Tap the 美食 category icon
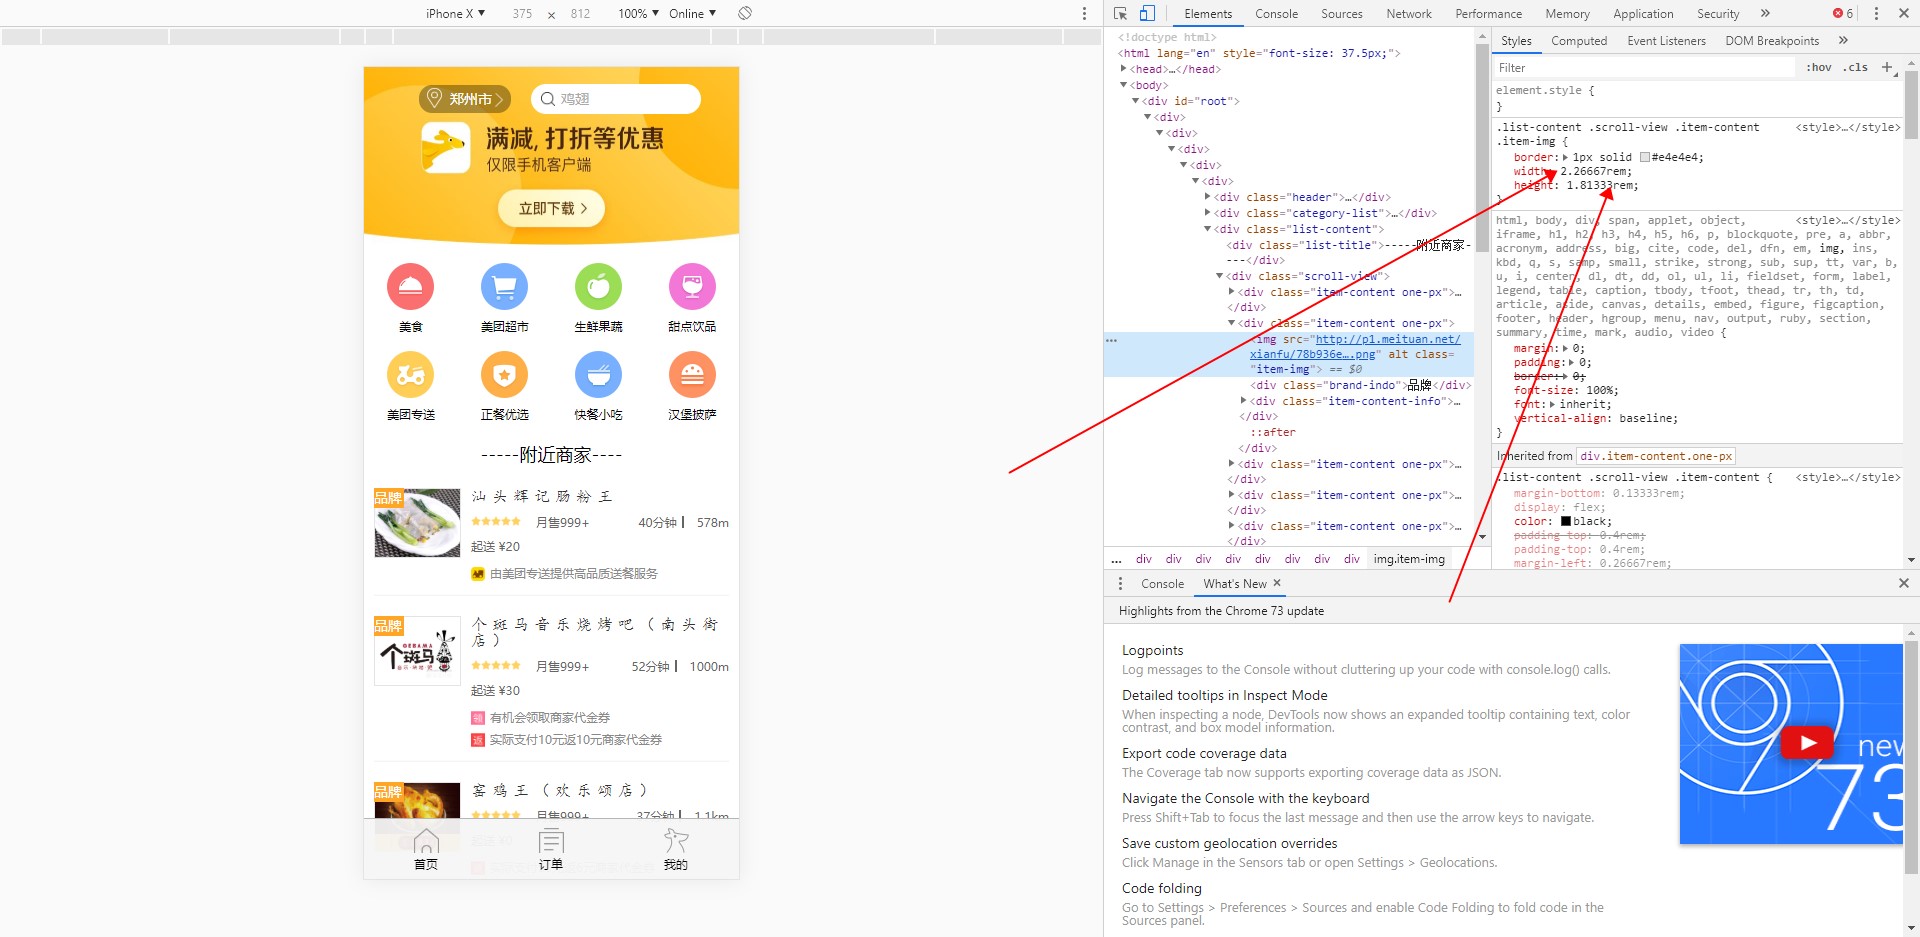This screenshot has height=937, width=1920. pyautogui.click(x=410, y=287)
